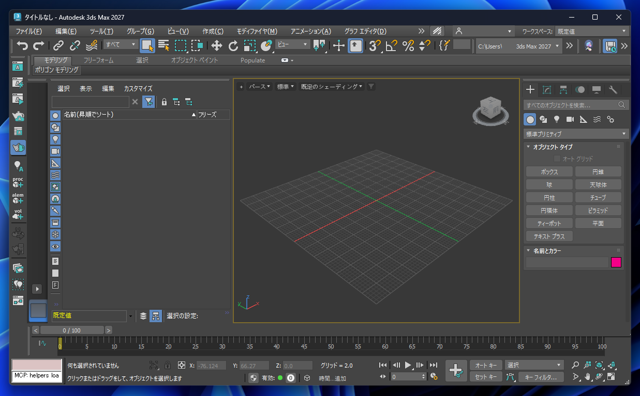Choose the Rectangular Selection Region icon
This screenshot has height=396, width=640.
coord(180,45)
